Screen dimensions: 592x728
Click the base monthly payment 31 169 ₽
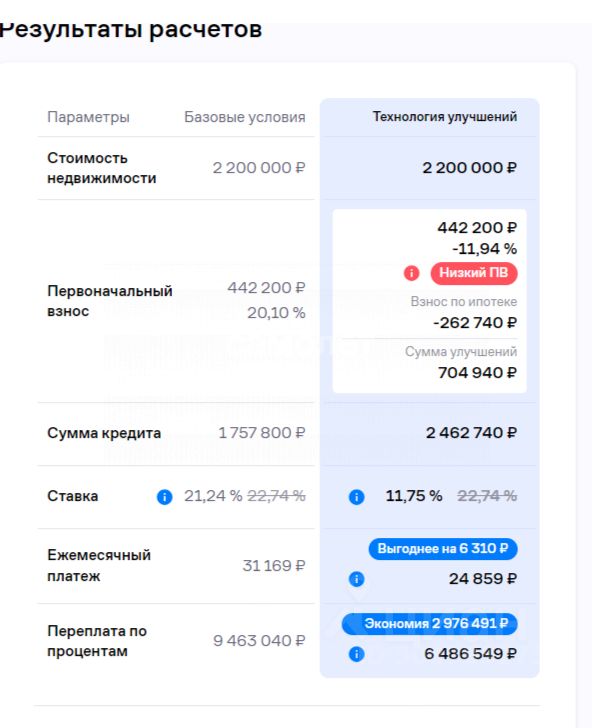(274, 566)
